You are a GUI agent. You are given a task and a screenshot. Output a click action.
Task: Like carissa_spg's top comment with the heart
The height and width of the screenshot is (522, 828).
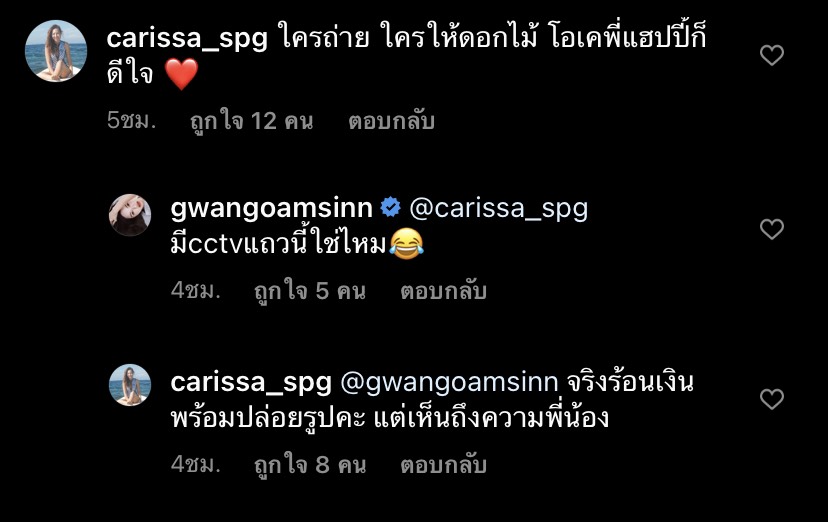tap(771, 55)
